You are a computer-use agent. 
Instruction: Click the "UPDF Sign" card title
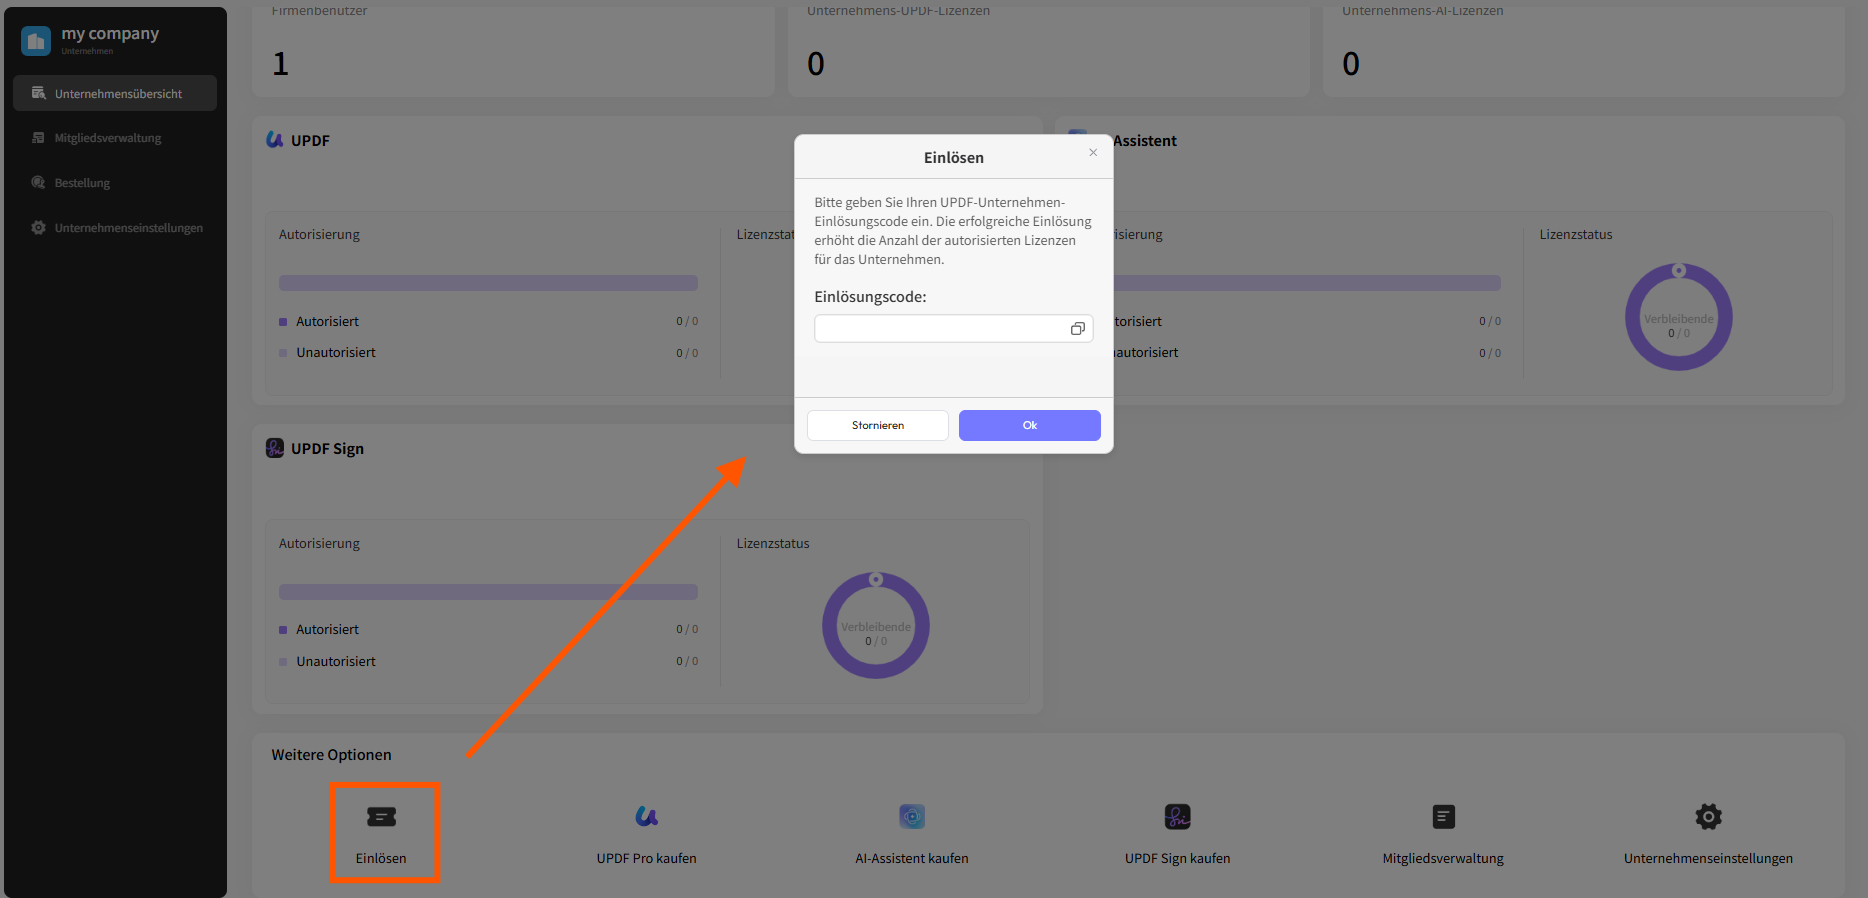[327, 448]
